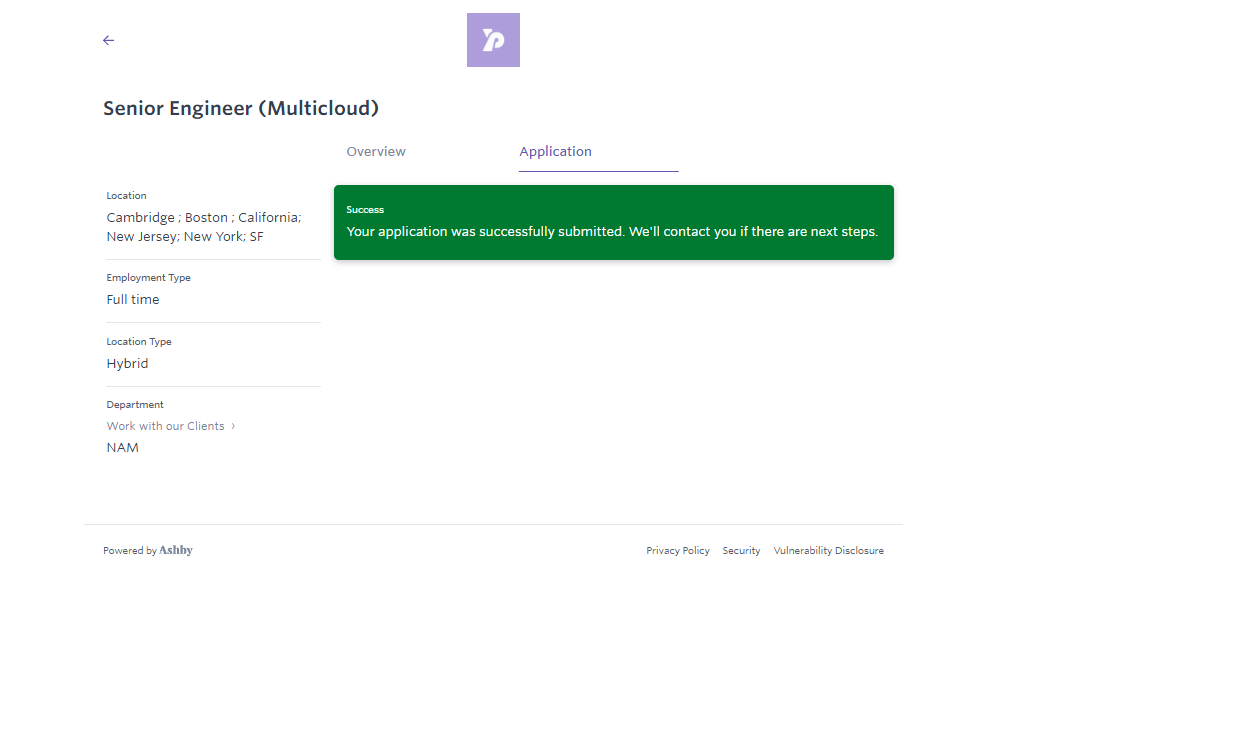
Task: Open the Vulnerability Disclosure link
Action: (828, 551)
